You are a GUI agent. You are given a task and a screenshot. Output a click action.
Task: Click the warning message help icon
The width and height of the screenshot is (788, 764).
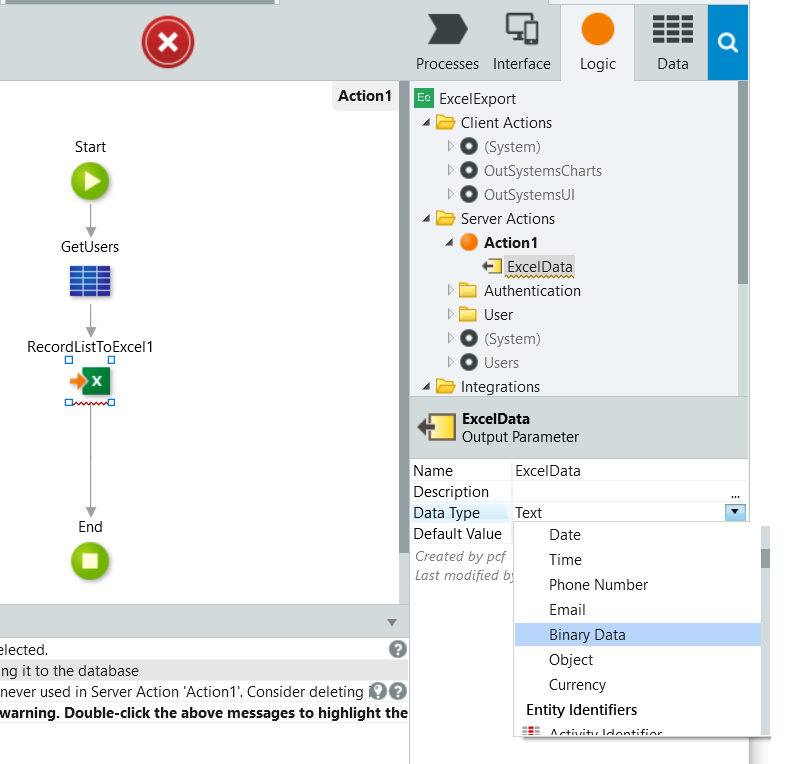coord(397,691)
